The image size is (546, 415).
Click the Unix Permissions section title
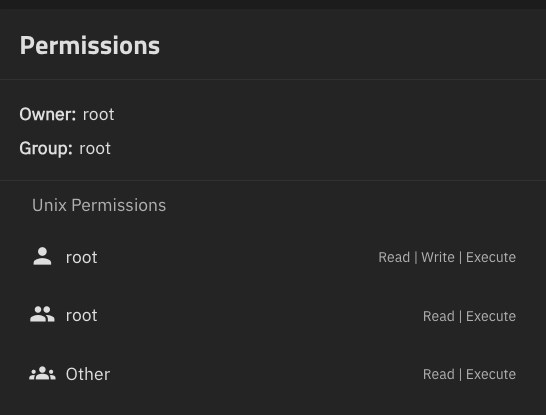click(x=99, y=205)
